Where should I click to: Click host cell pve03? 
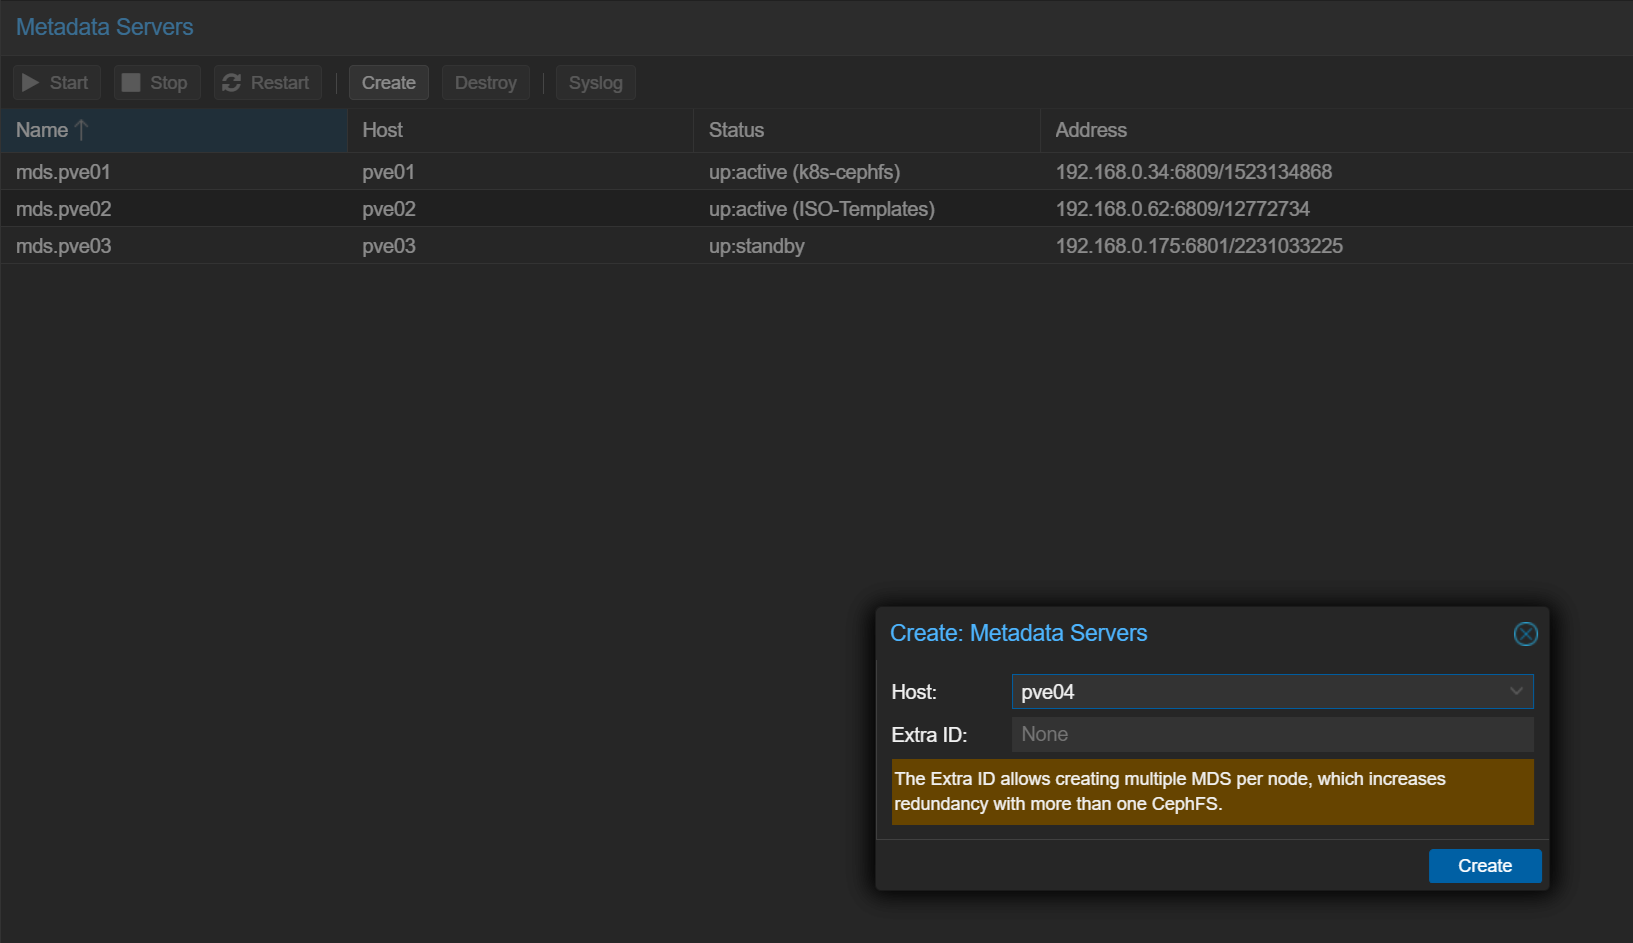(x=388, y=246)
